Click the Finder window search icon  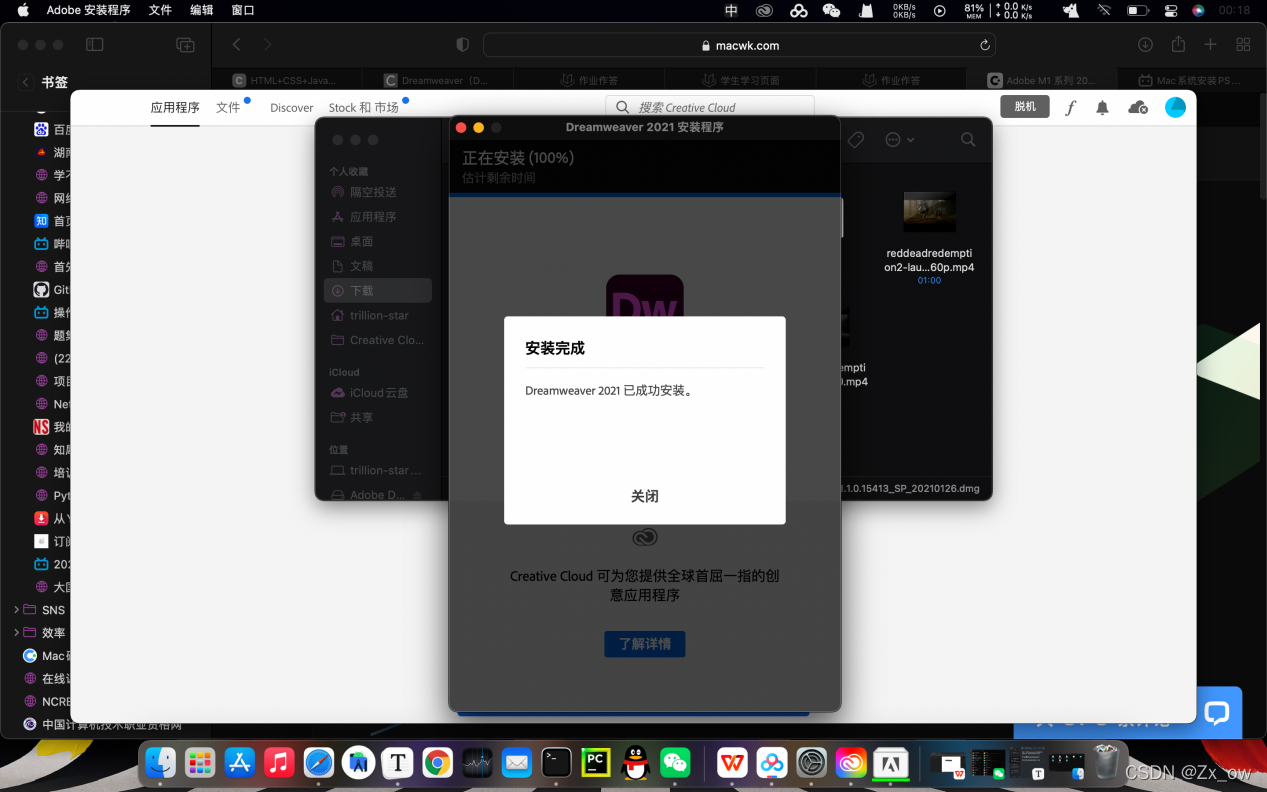coord(968,140)
